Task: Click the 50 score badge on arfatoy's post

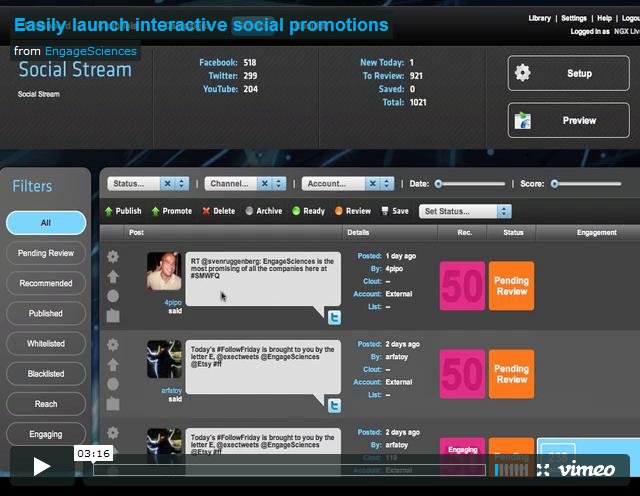Action: 462,374
